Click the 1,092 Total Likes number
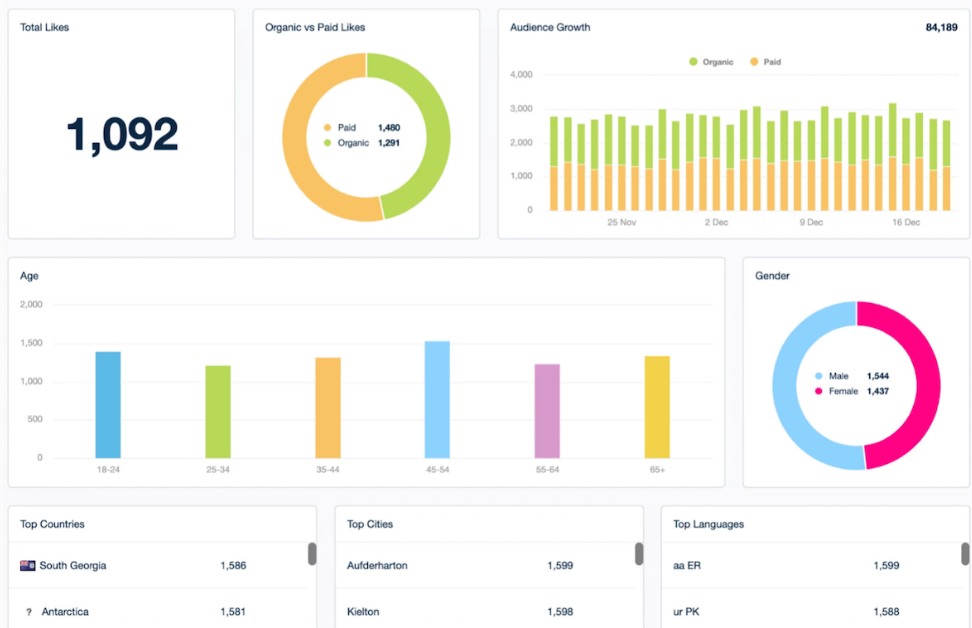Screen dimensions: 972x628 [x=122, y=135]
